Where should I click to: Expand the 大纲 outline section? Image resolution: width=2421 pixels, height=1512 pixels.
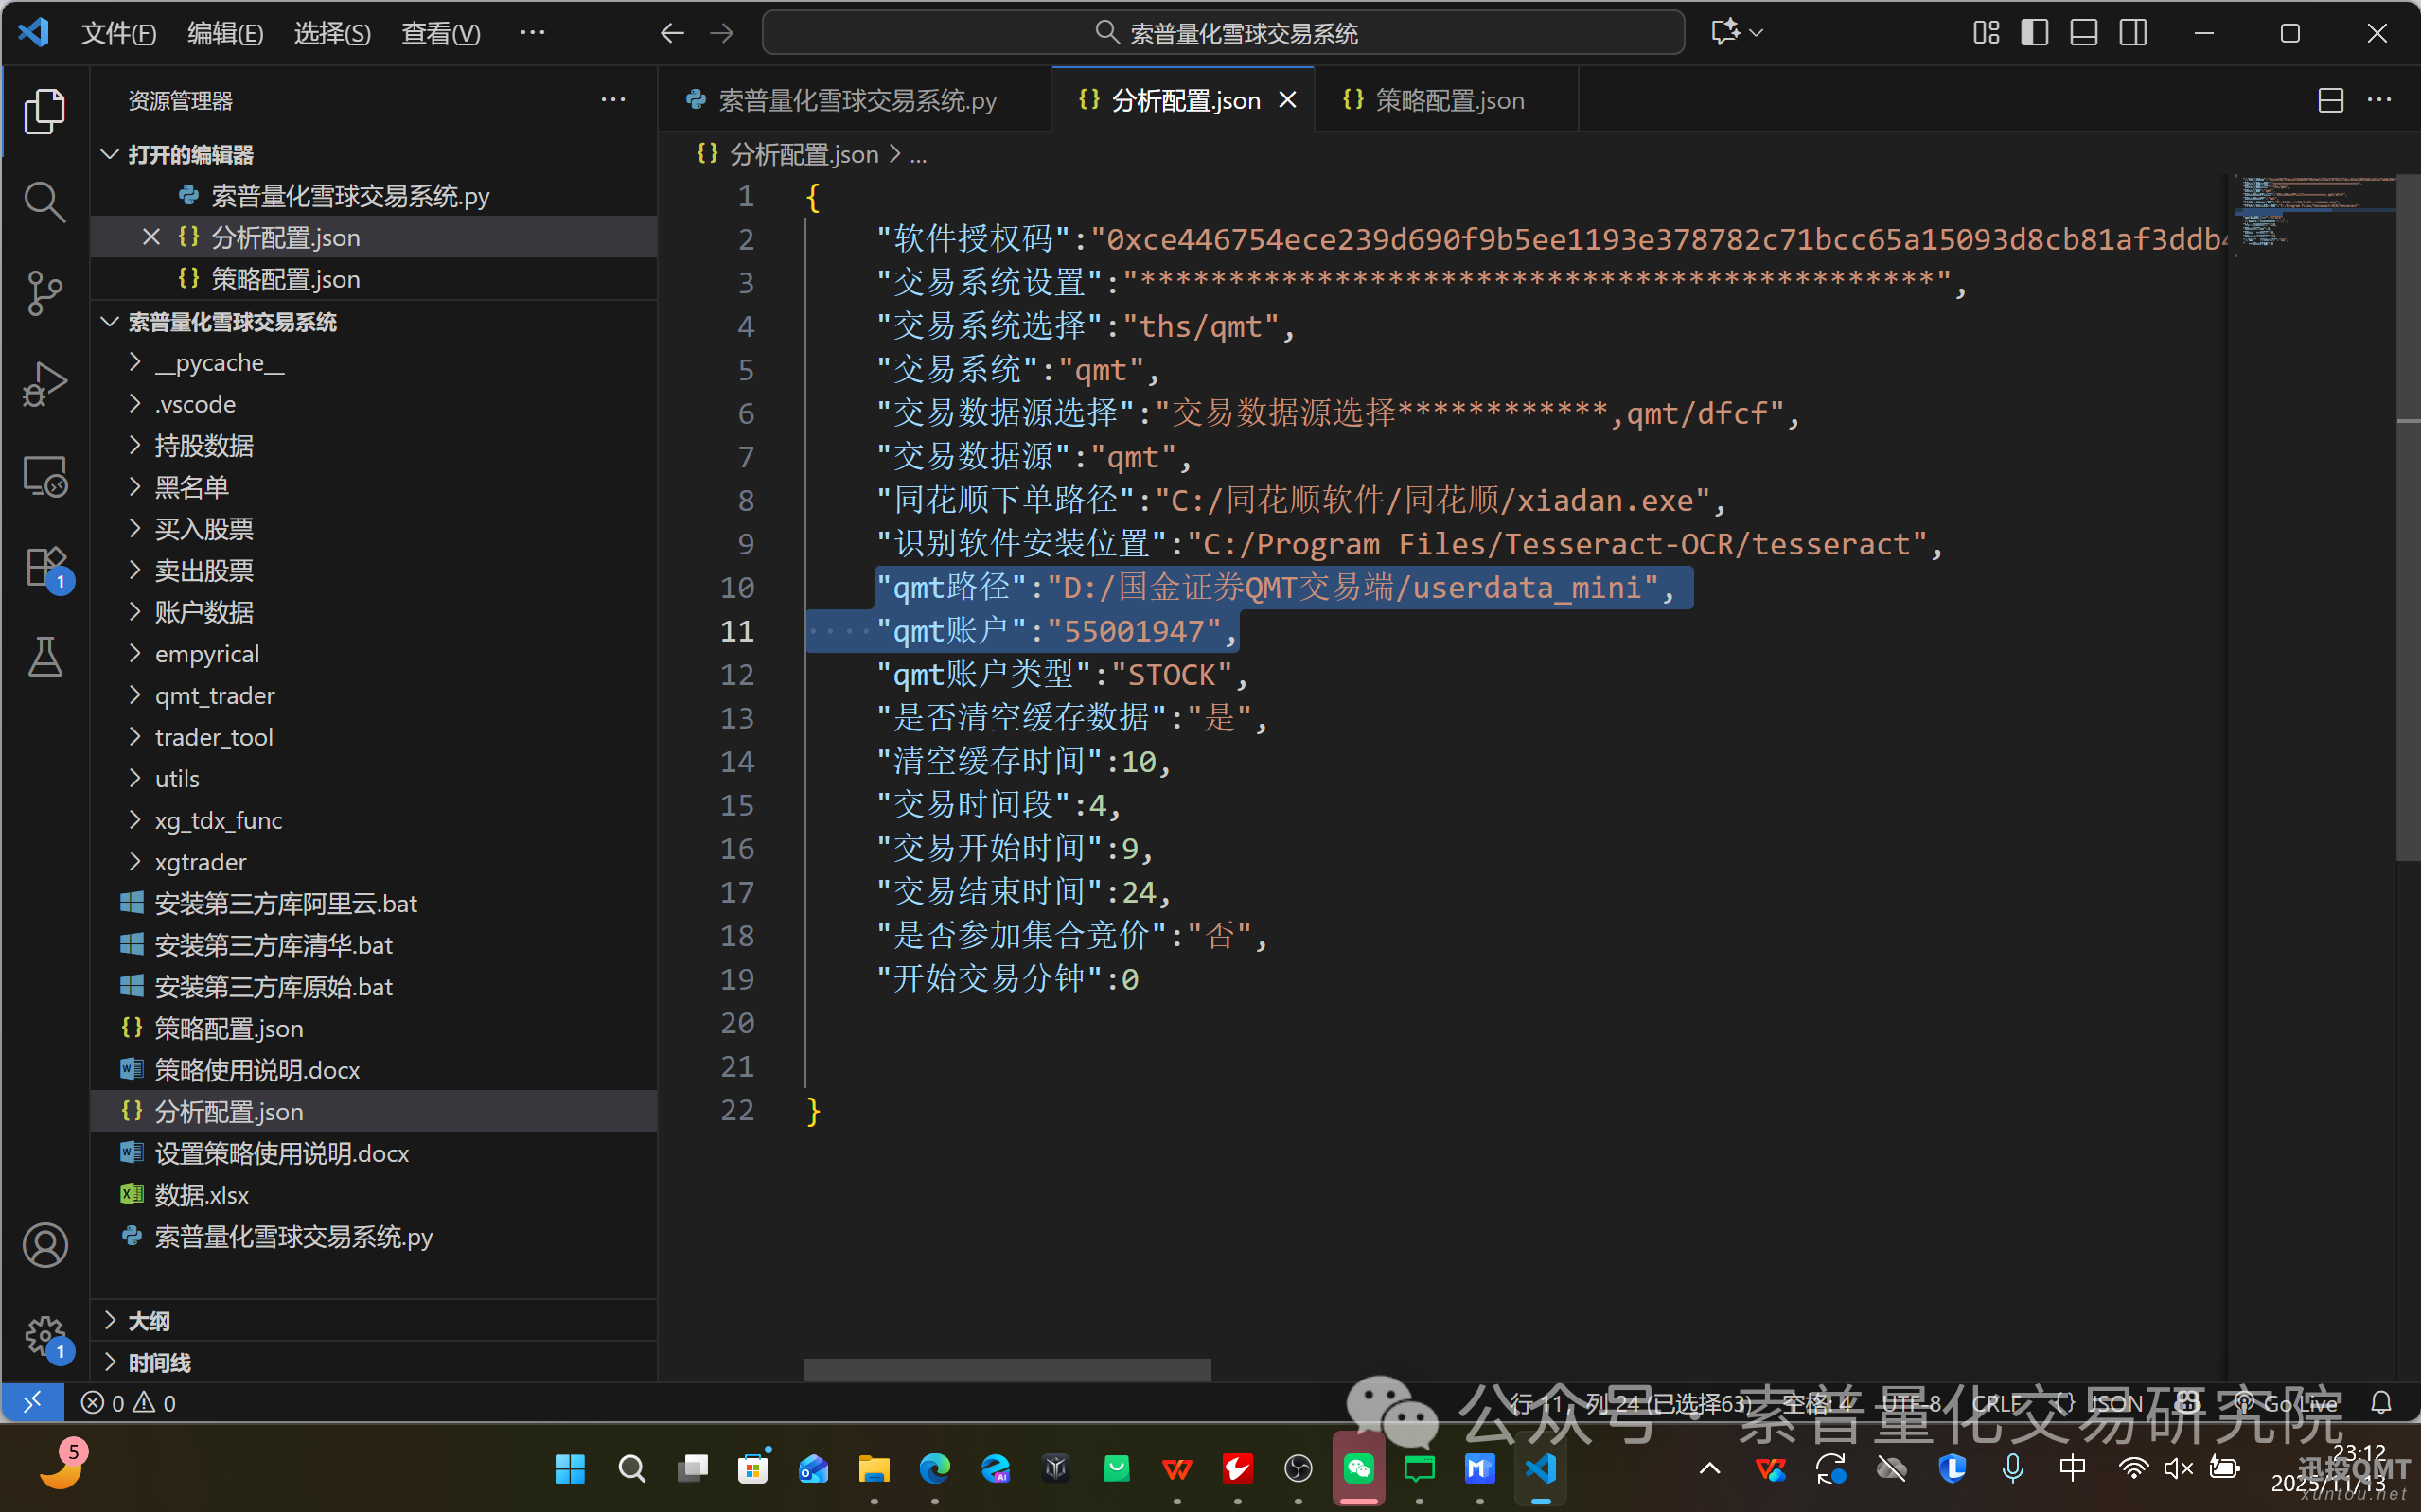[x=149, y=1321]
